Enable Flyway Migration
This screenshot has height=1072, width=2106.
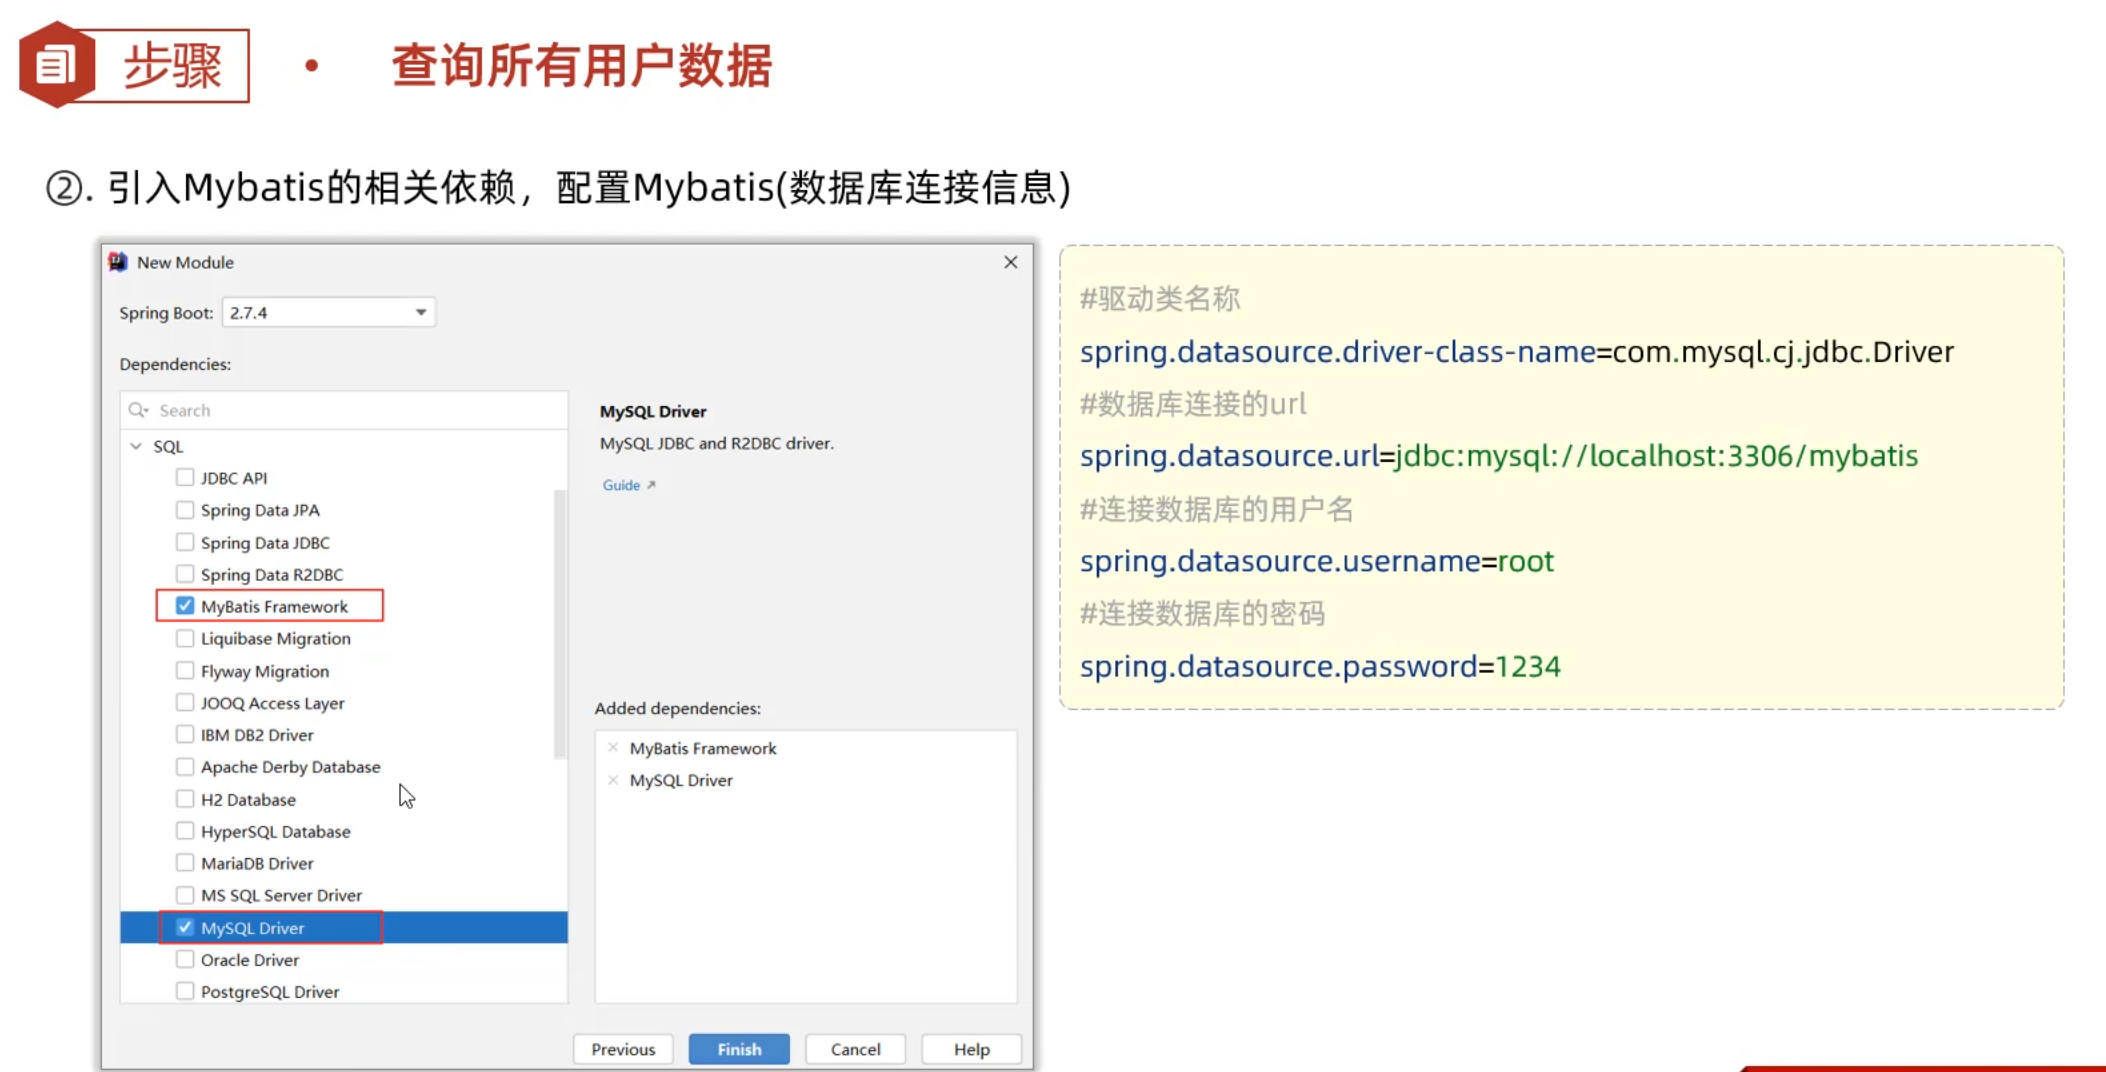pyautogui.click(x=185, y=670)
